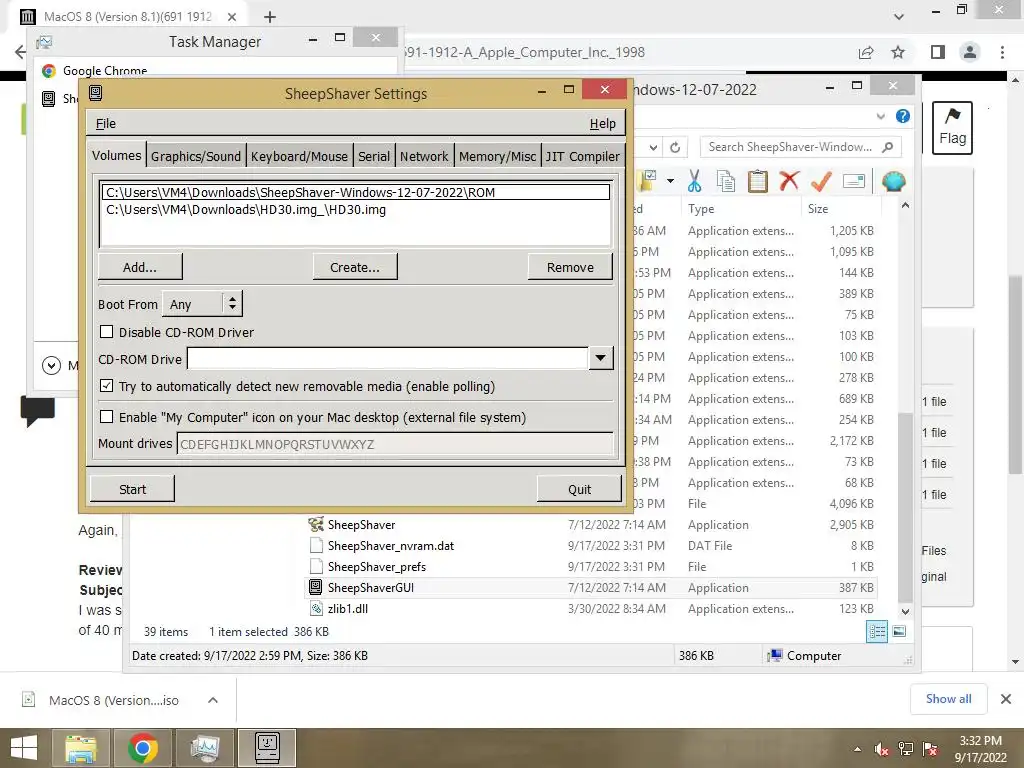Switch to the JIT Compiler tab

(x=583, y=156)
